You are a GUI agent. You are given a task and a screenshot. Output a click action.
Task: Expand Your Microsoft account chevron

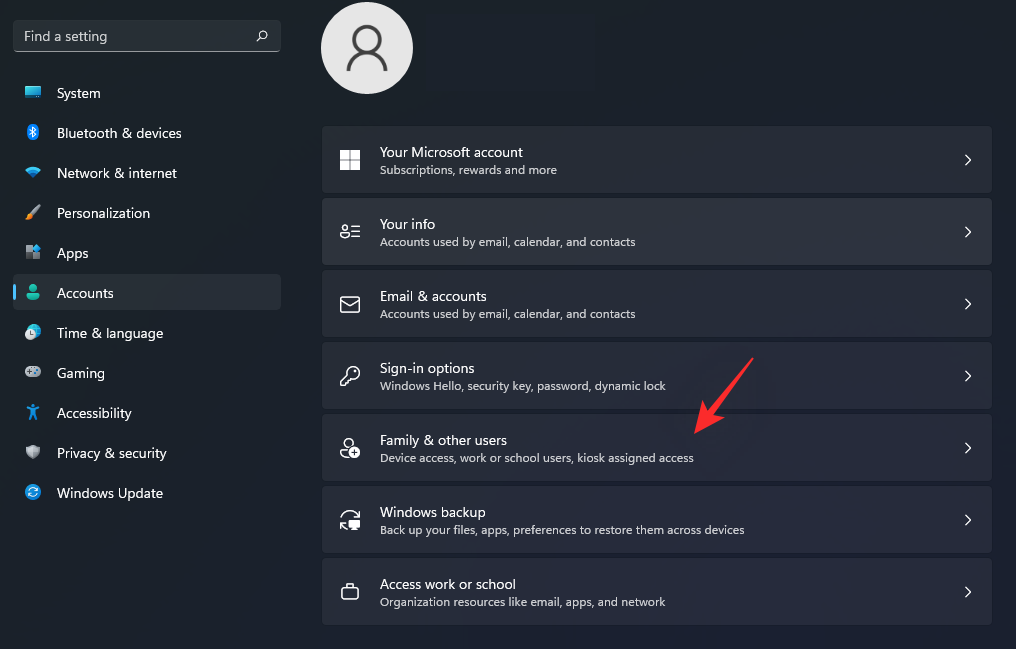coord(967,159)
